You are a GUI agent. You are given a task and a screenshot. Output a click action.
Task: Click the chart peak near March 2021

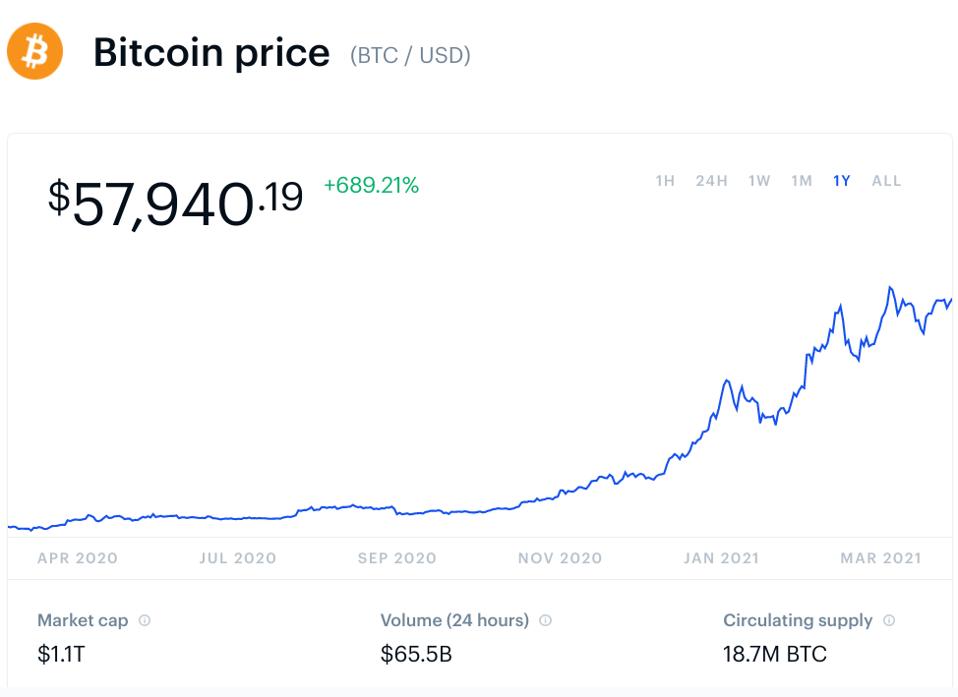(889, 289)
